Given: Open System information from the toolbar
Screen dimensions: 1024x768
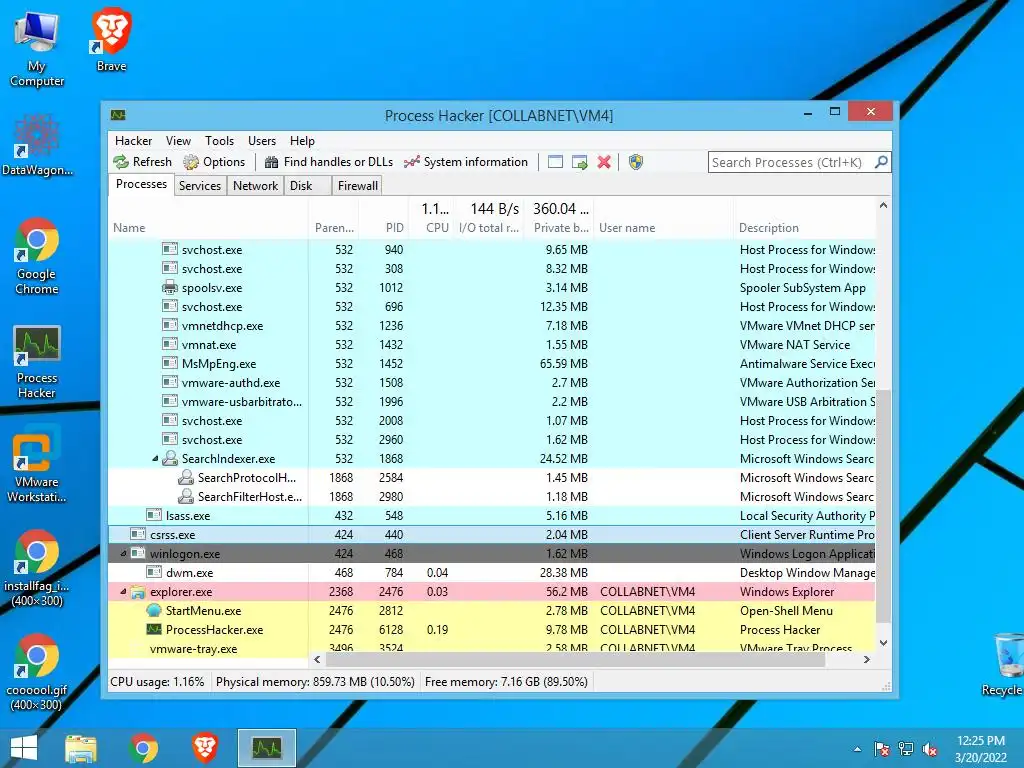Looking at the screenshot, I should click(466, 162).
